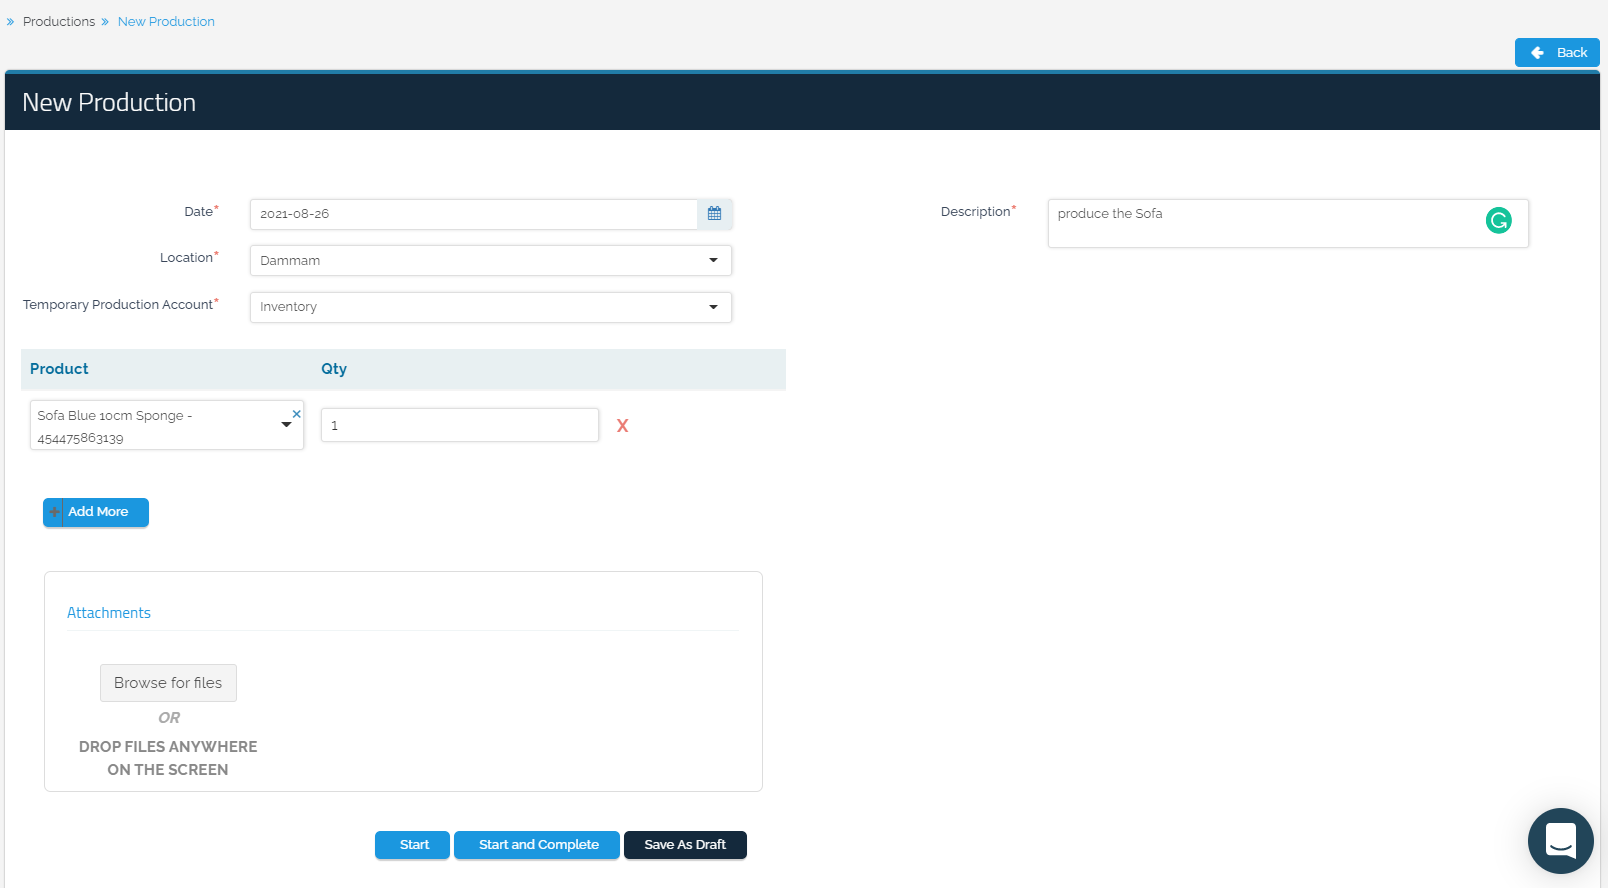Click the Back arrow button
Viewport: 1608px width, 888px height.
(x=1556, y=53)
